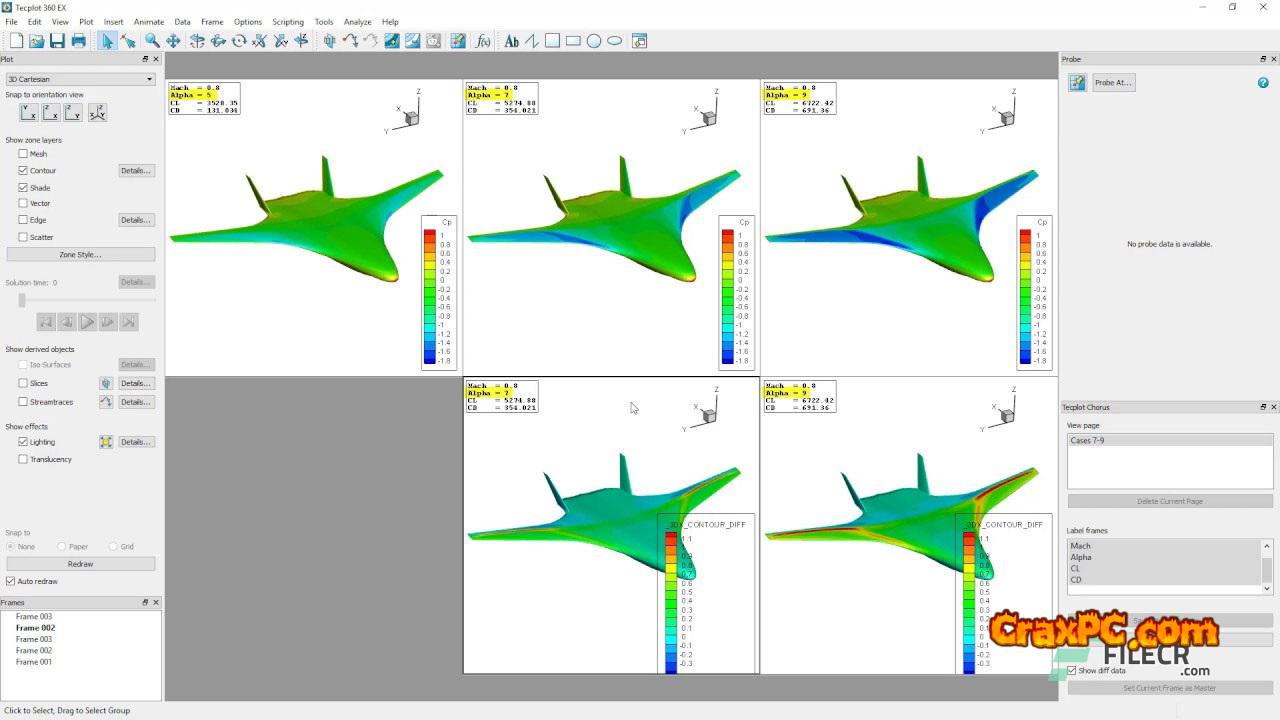1280x720 pixels.
Task: Open the 3D Cartesian plot type dropdown
Action: pos(80,79)
